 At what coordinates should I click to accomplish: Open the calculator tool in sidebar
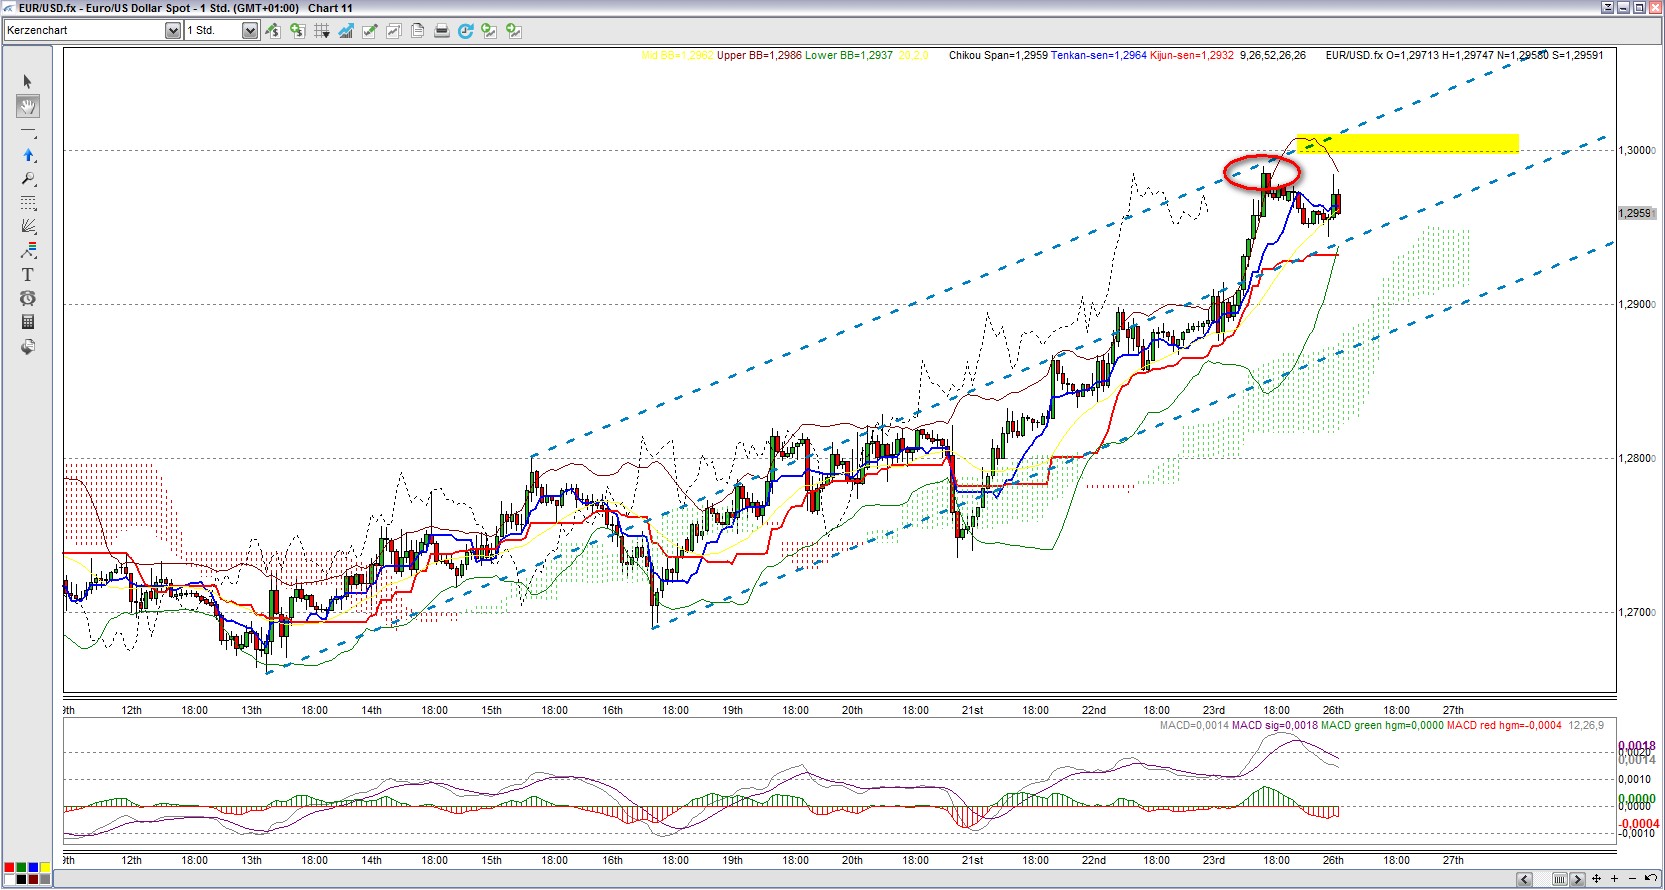coord(27,322)
